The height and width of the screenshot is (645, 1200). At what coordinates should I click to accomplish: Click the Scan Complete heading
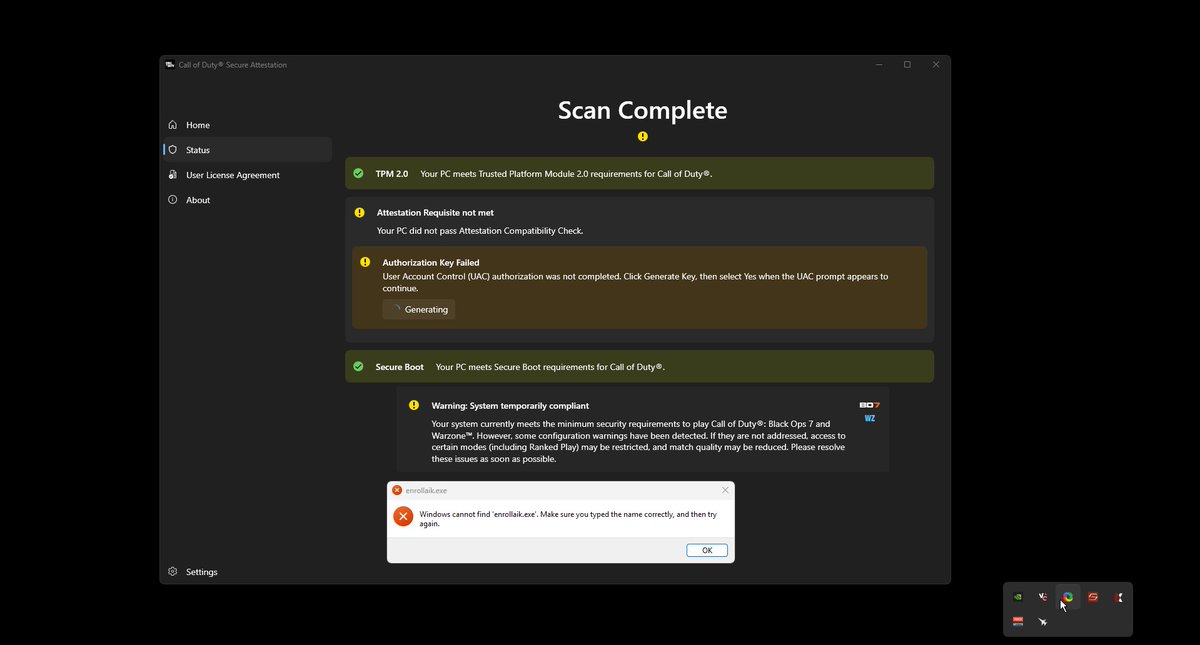click(x=643, y=110)
